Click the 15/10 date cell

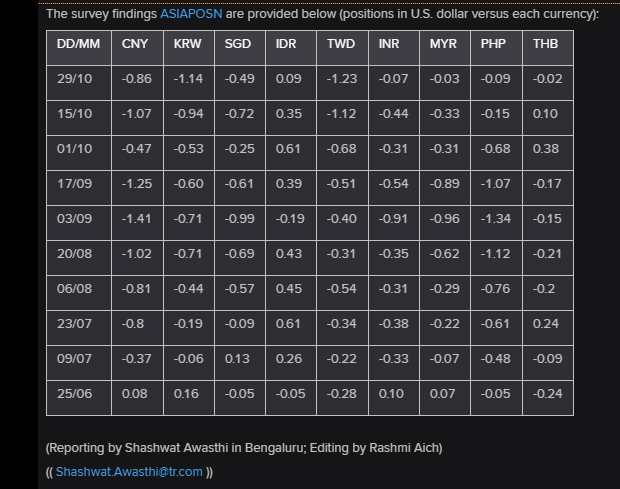(76, 114)
